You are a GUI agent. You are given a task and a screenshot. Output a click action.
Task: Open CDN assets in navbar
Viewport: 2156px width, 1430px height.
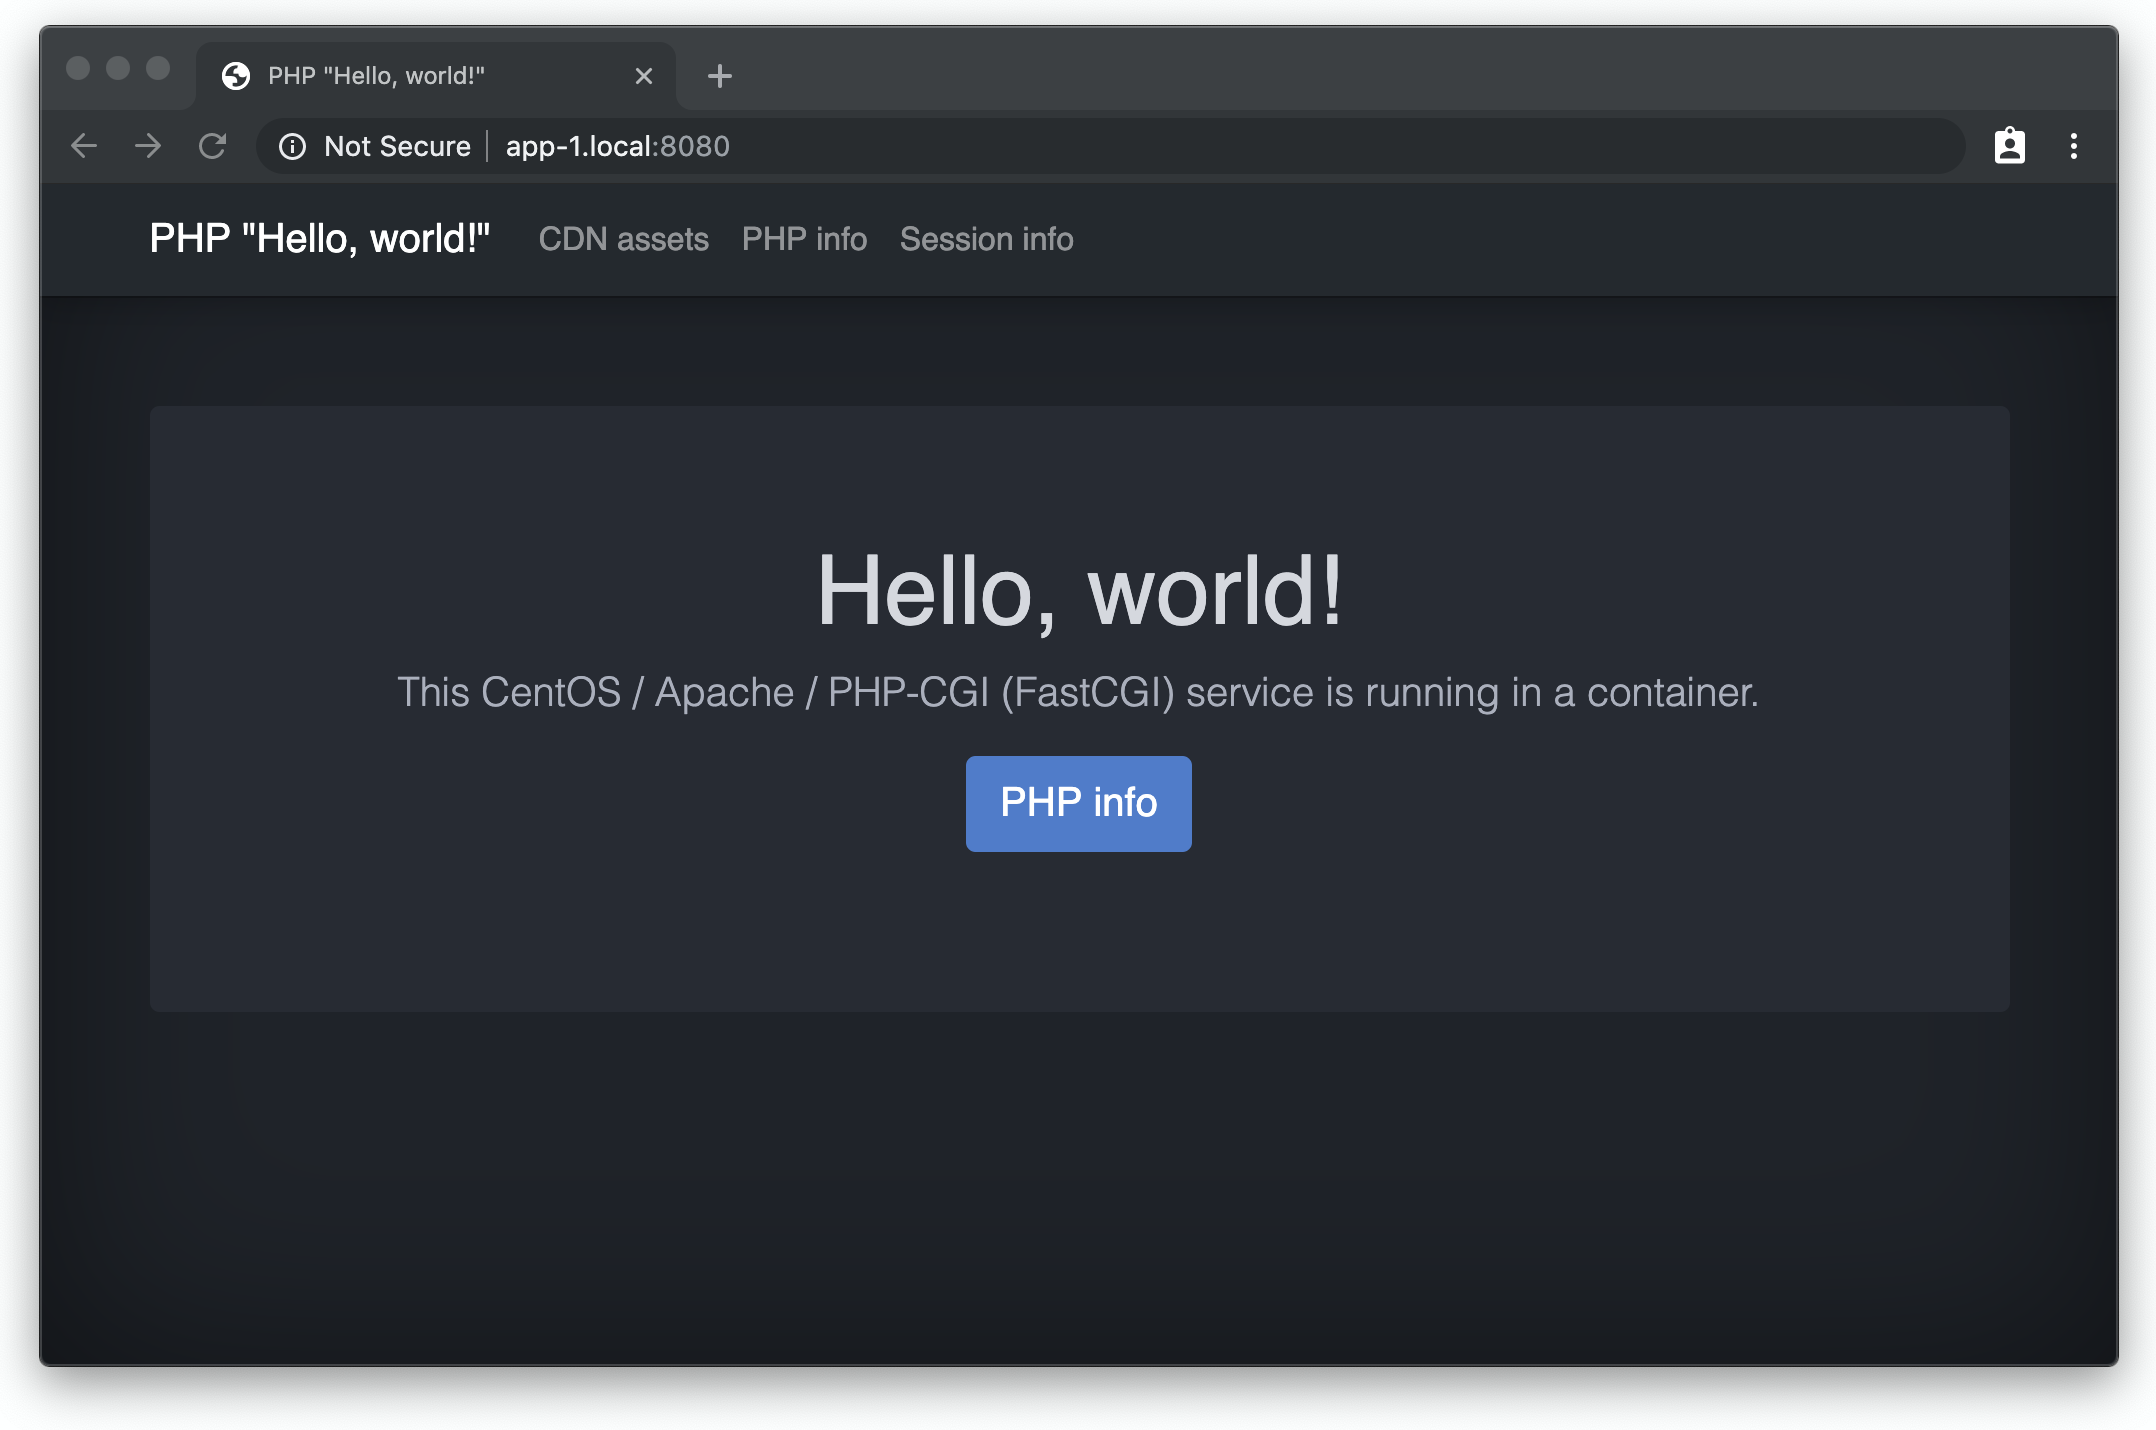623,239
